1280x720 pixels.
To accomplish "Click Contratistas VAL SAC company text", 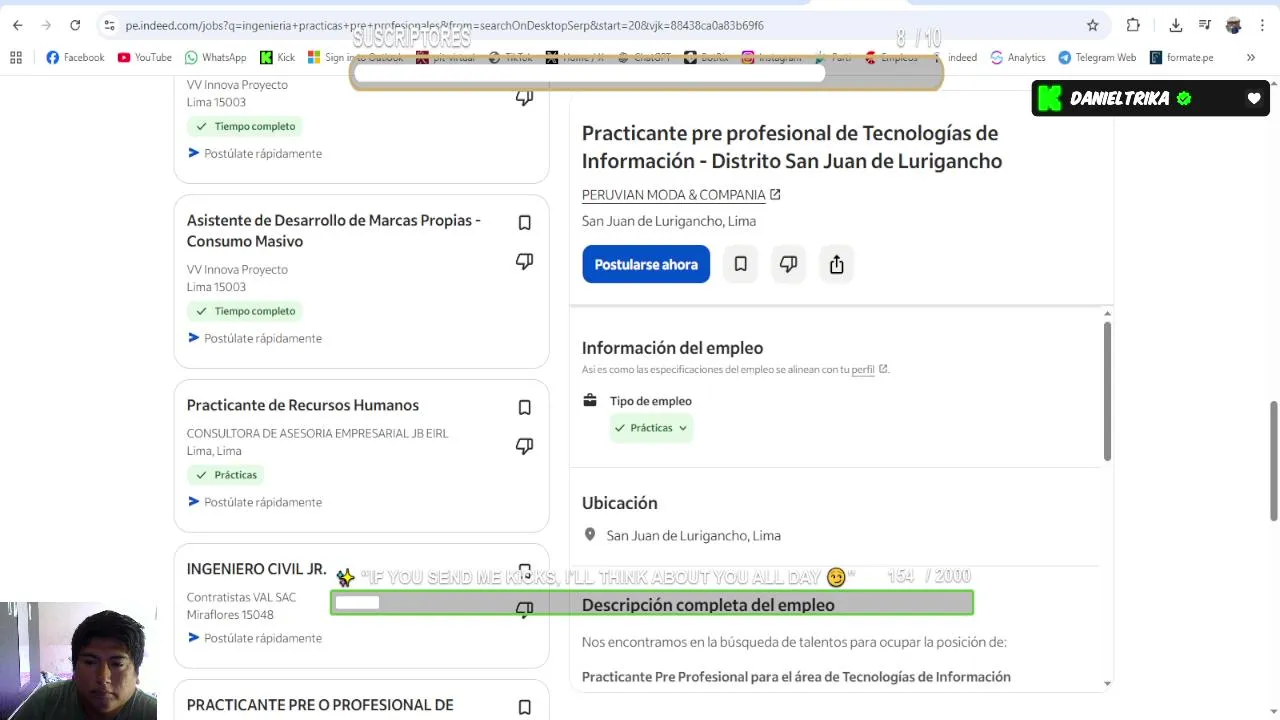I will (241, 597).
